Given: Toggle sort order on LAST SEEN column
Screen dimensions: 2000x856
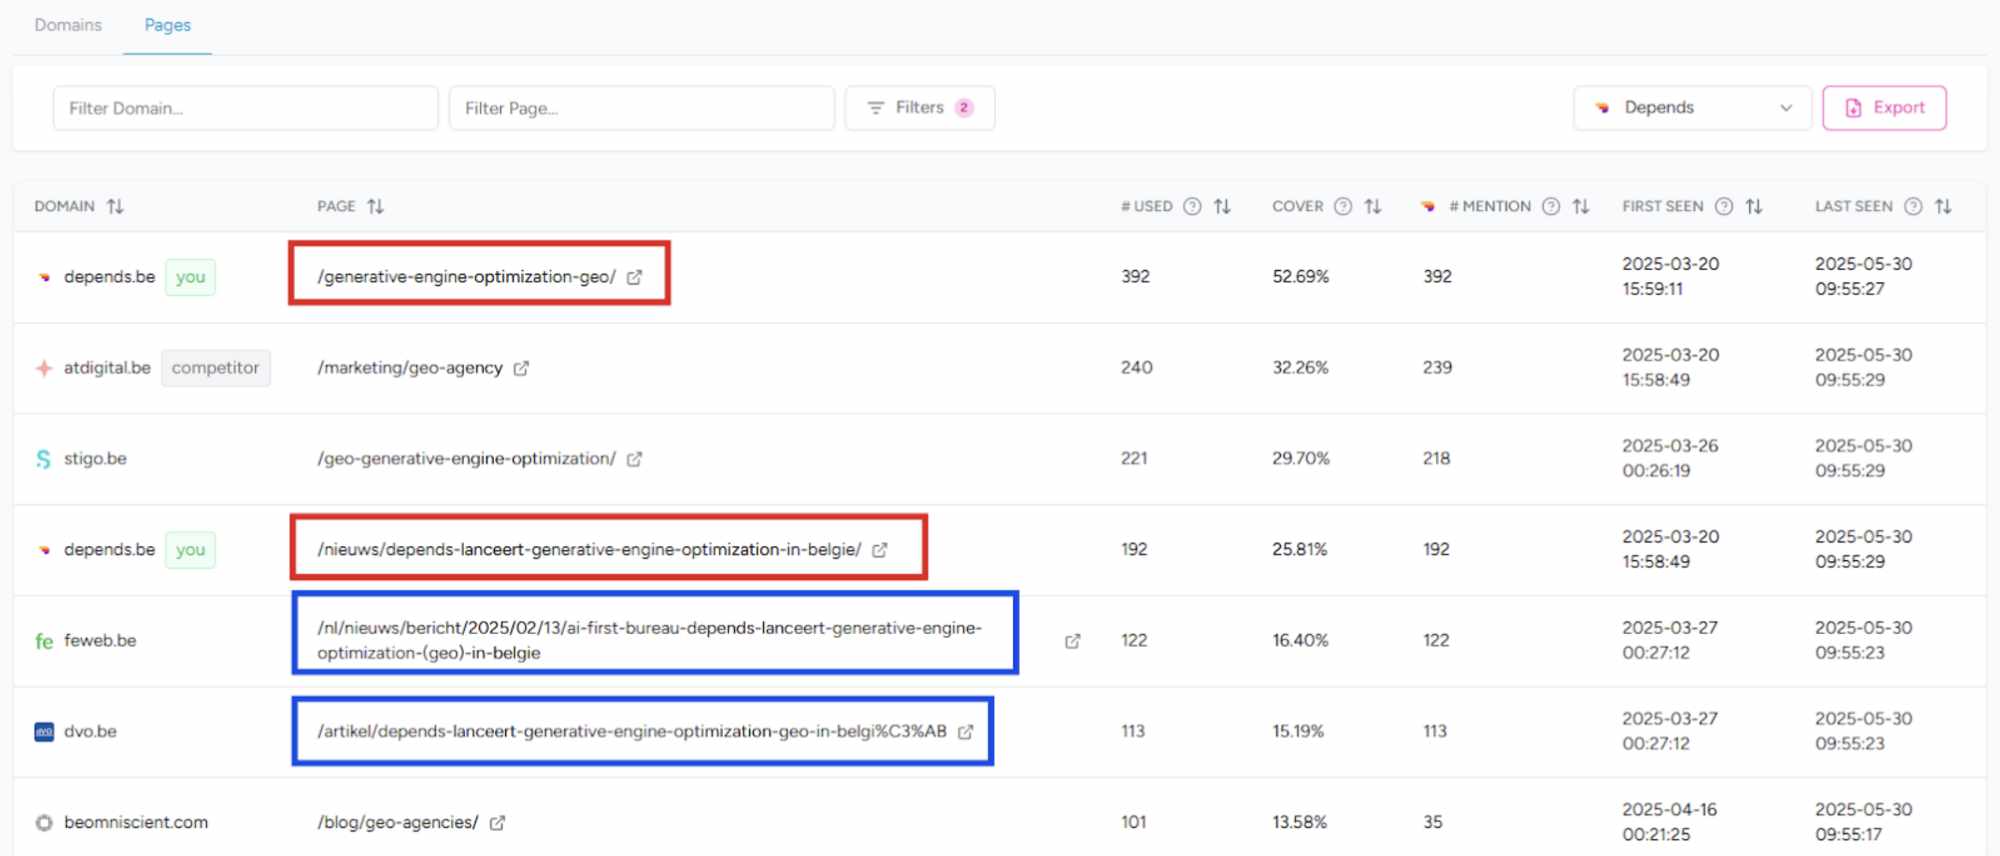Looking at the screenshot, I should click(1943, 206).
